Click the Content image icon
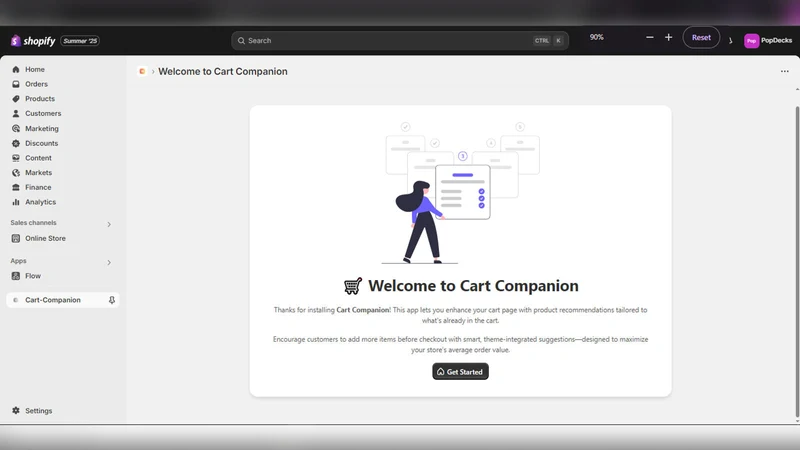 click(16, 158)
